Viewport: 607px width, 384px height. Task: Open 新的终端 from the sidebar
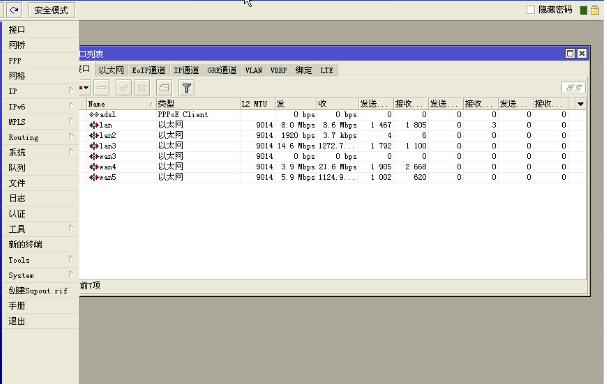coord(41,244)
